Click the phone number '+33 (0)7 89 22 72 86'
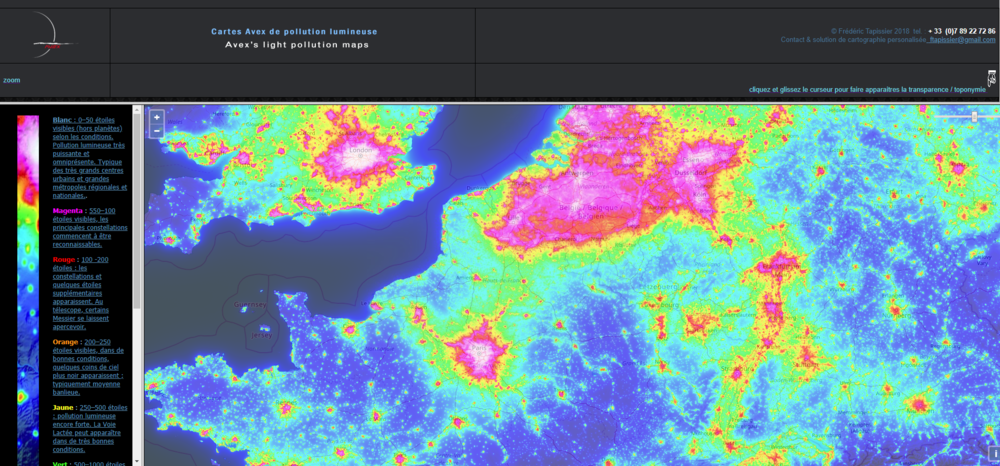 click(x=962, y=31)
